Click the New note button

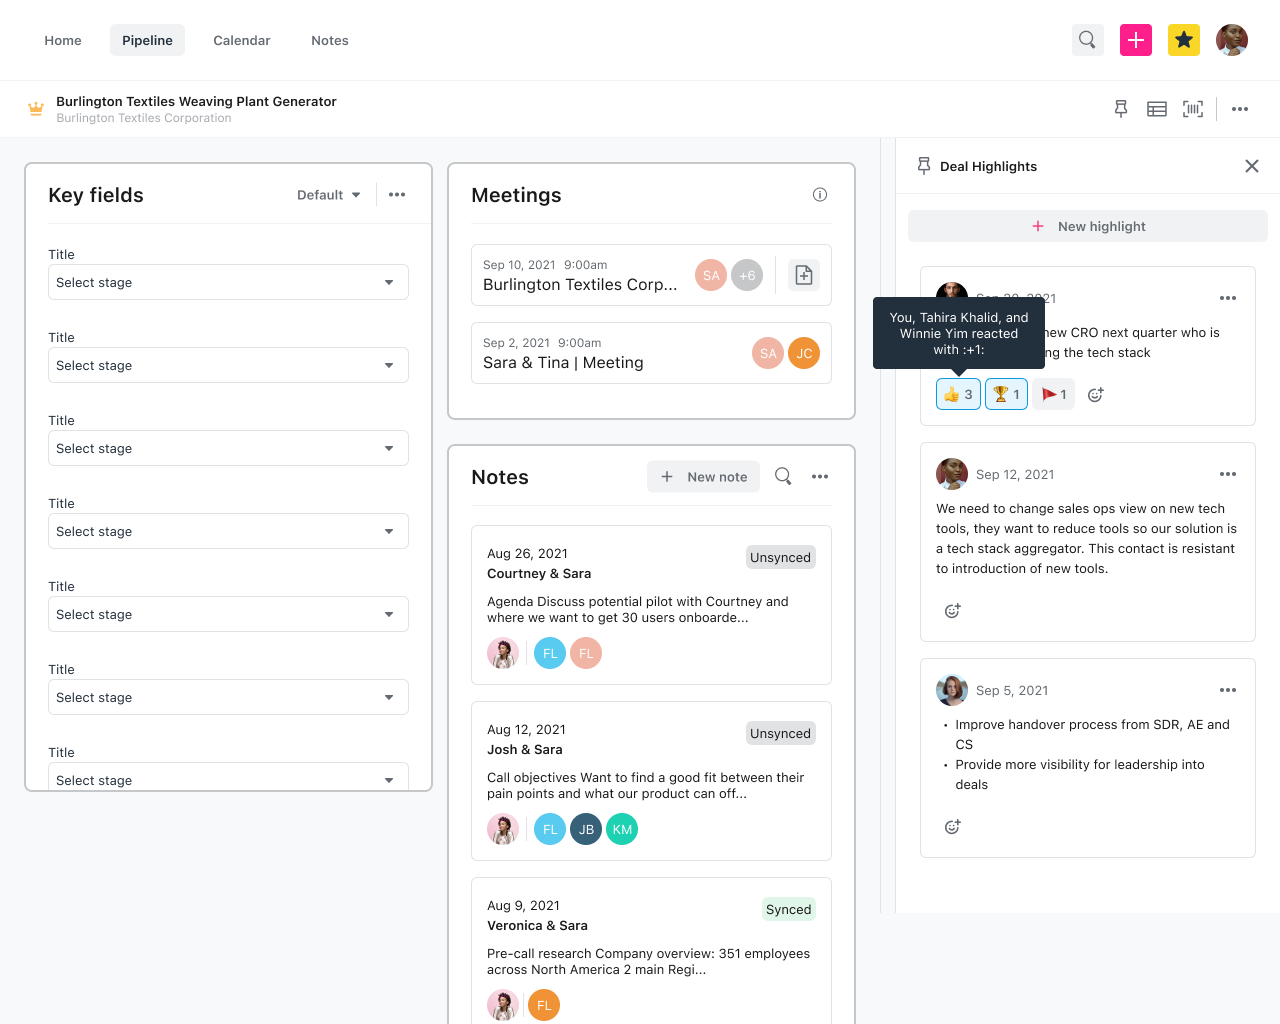704,477
